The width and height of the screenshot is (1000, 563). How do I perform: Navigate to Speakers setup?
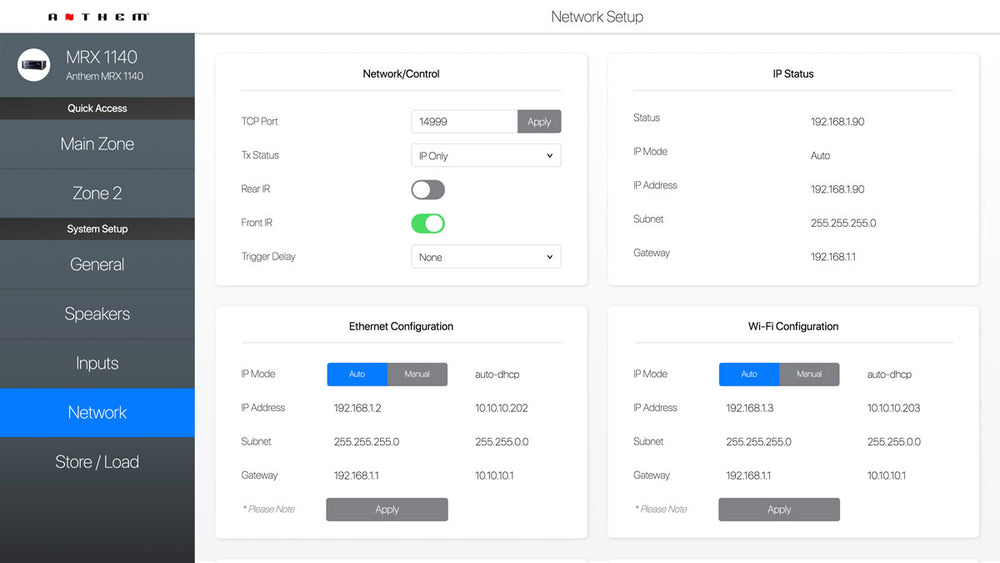tap(97, 314)
